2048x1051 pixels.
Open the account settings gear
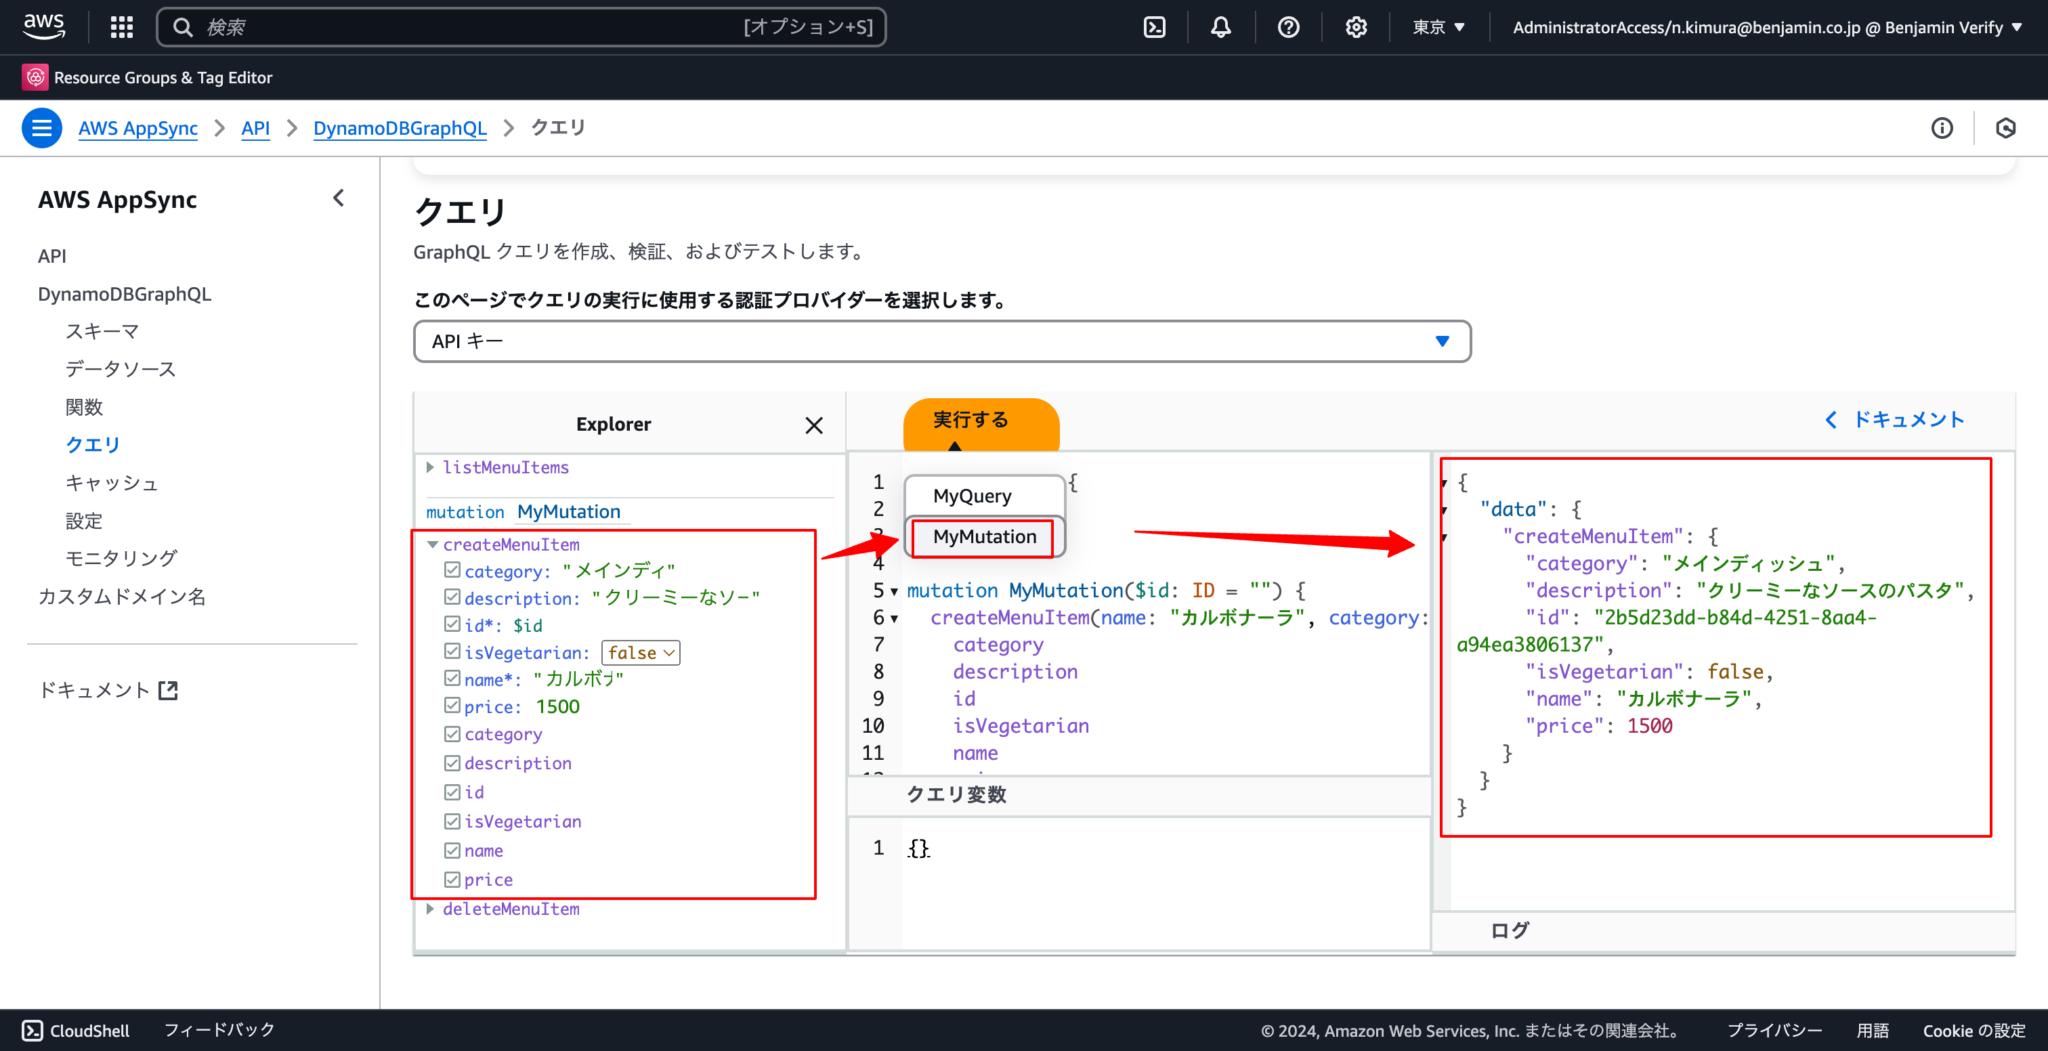pyautogui.click(x=1356, y=27)
